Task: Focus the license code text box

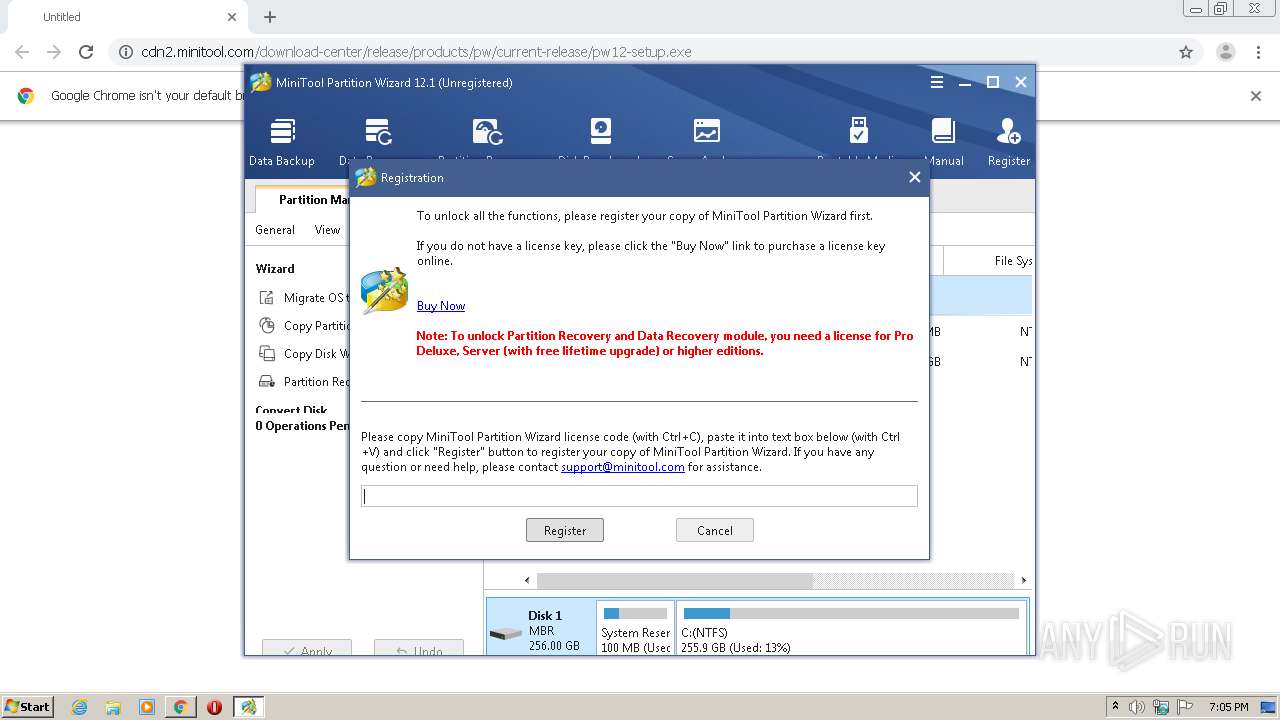Action: [x=639, y=496]
